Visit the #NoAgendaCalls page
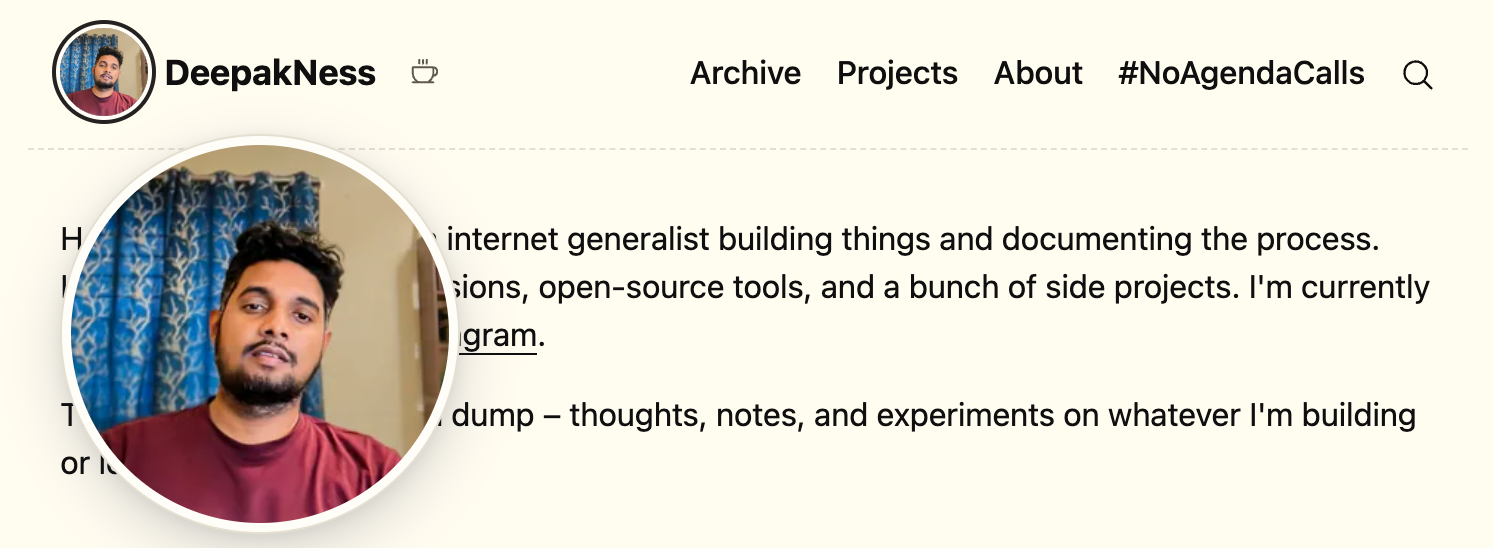This screenshot has width=1494, height=548. tap(1241, 73)
